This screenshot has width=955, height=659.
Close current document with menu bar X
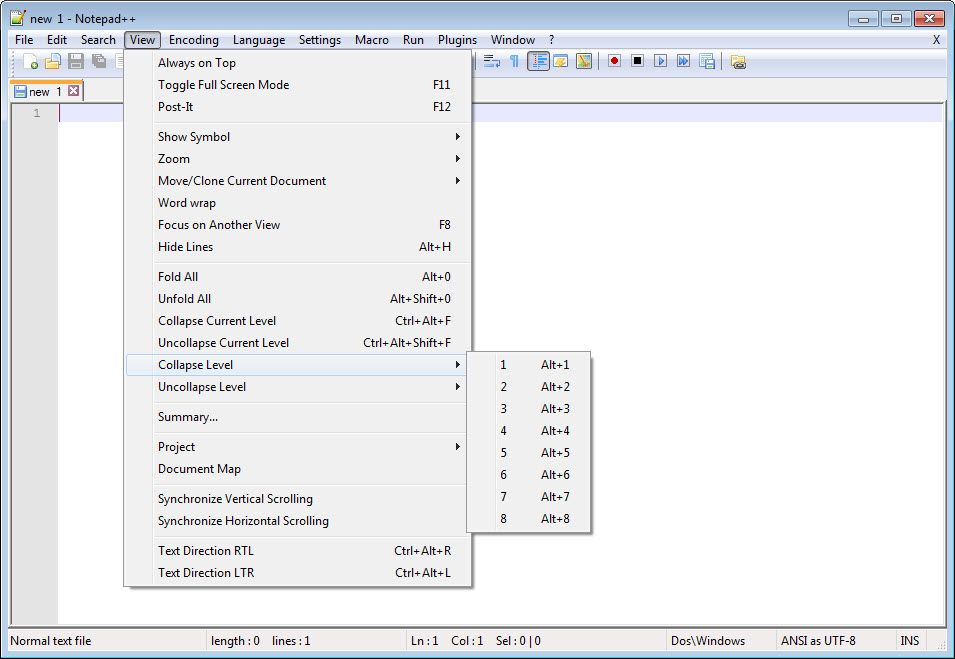tap(936, 40)
